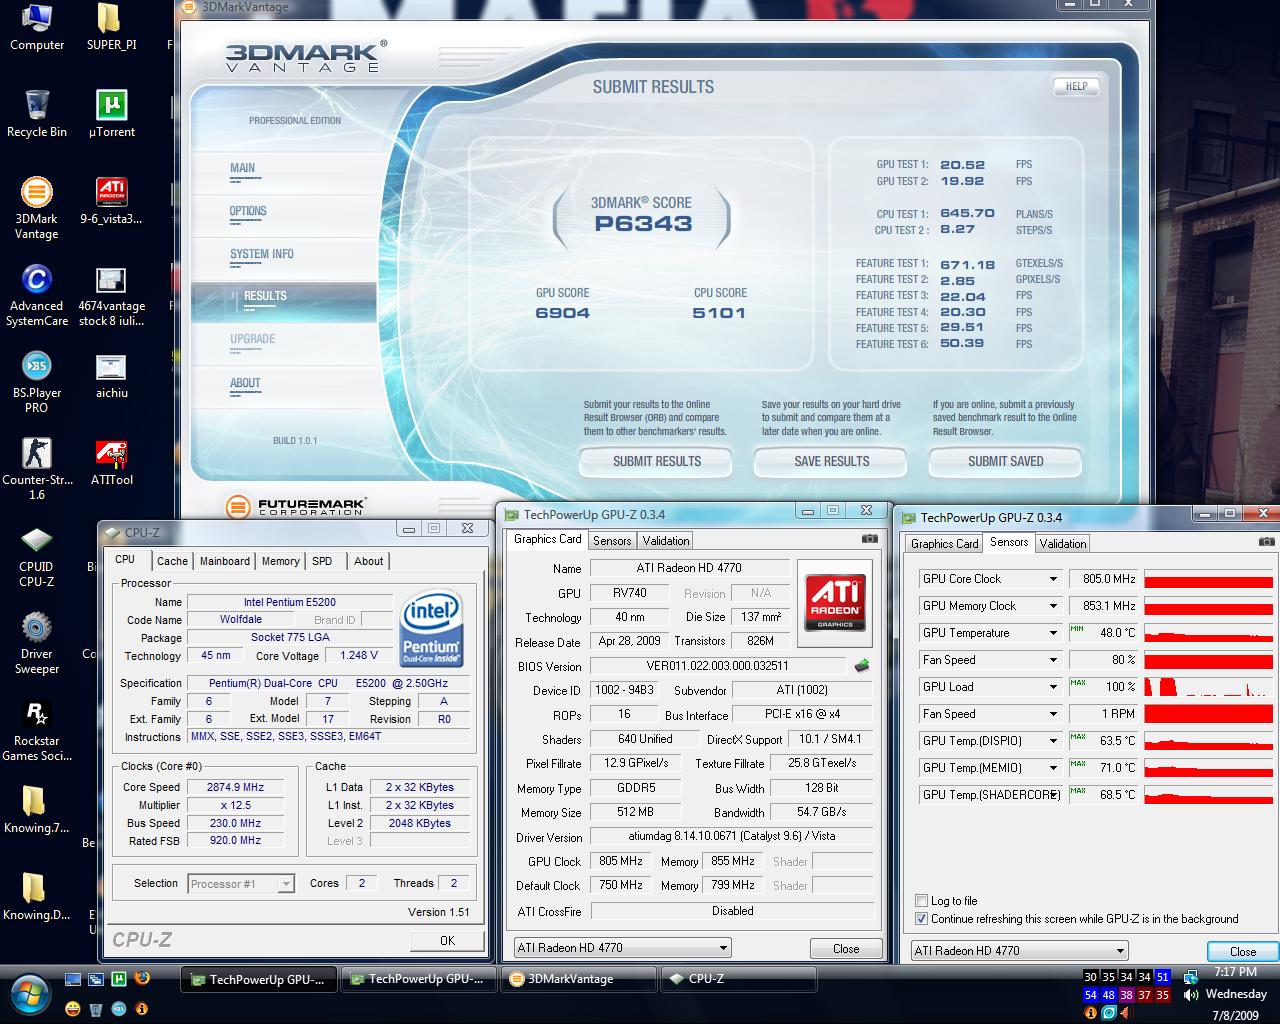Open the 9-6_vista3 ATI installer icon
The width and height of the screenshot is (1280, 1024).
(x=111, y=200)
